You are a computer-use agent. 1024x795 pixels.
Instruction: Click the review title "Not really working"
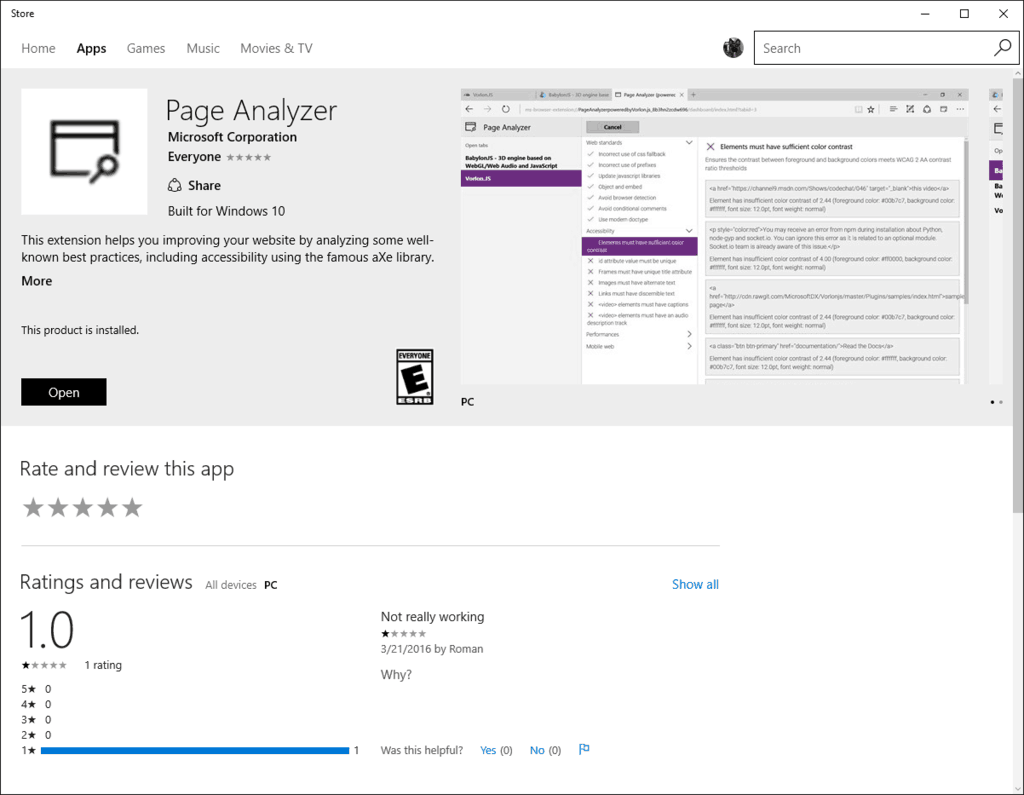(x=432, y=617)
